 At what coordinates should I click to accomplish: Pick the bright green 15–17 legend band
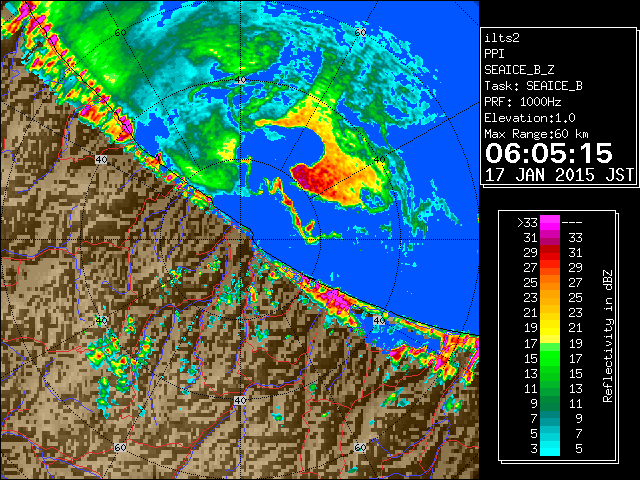pyautogui.click(x=550, y=358)
